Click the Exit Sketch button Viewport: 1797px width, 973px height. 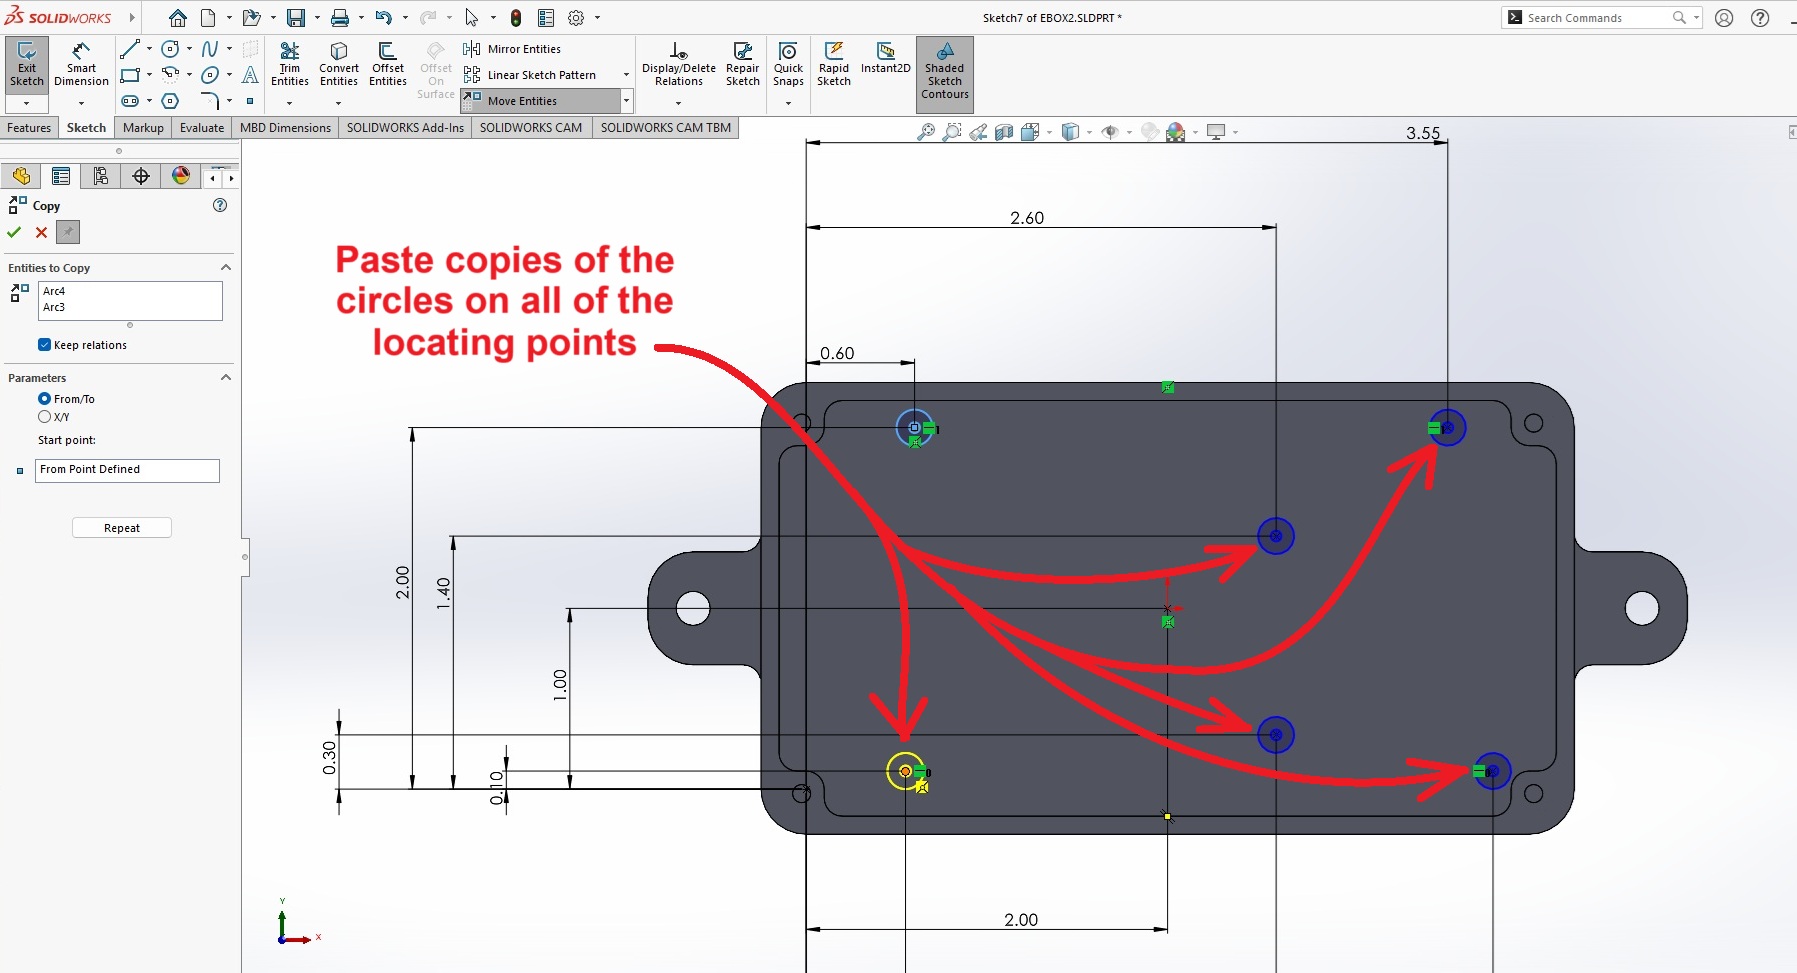[x=27, y=64]
